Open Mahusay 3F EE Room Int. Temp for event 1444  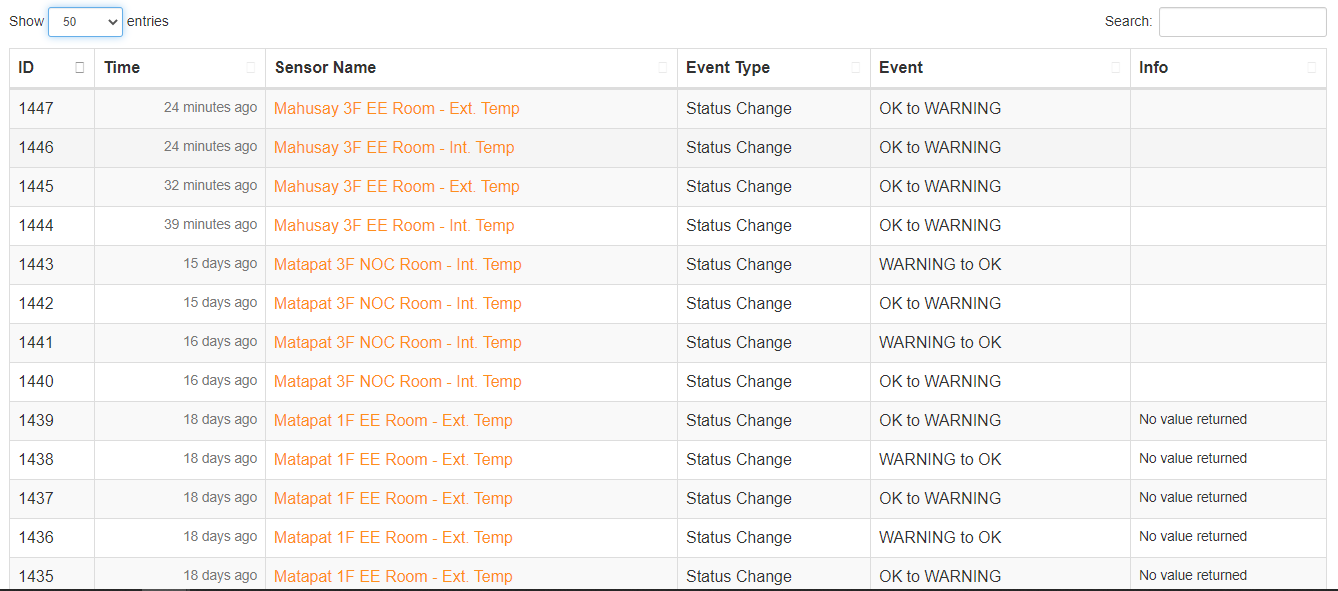coord(394,225)
